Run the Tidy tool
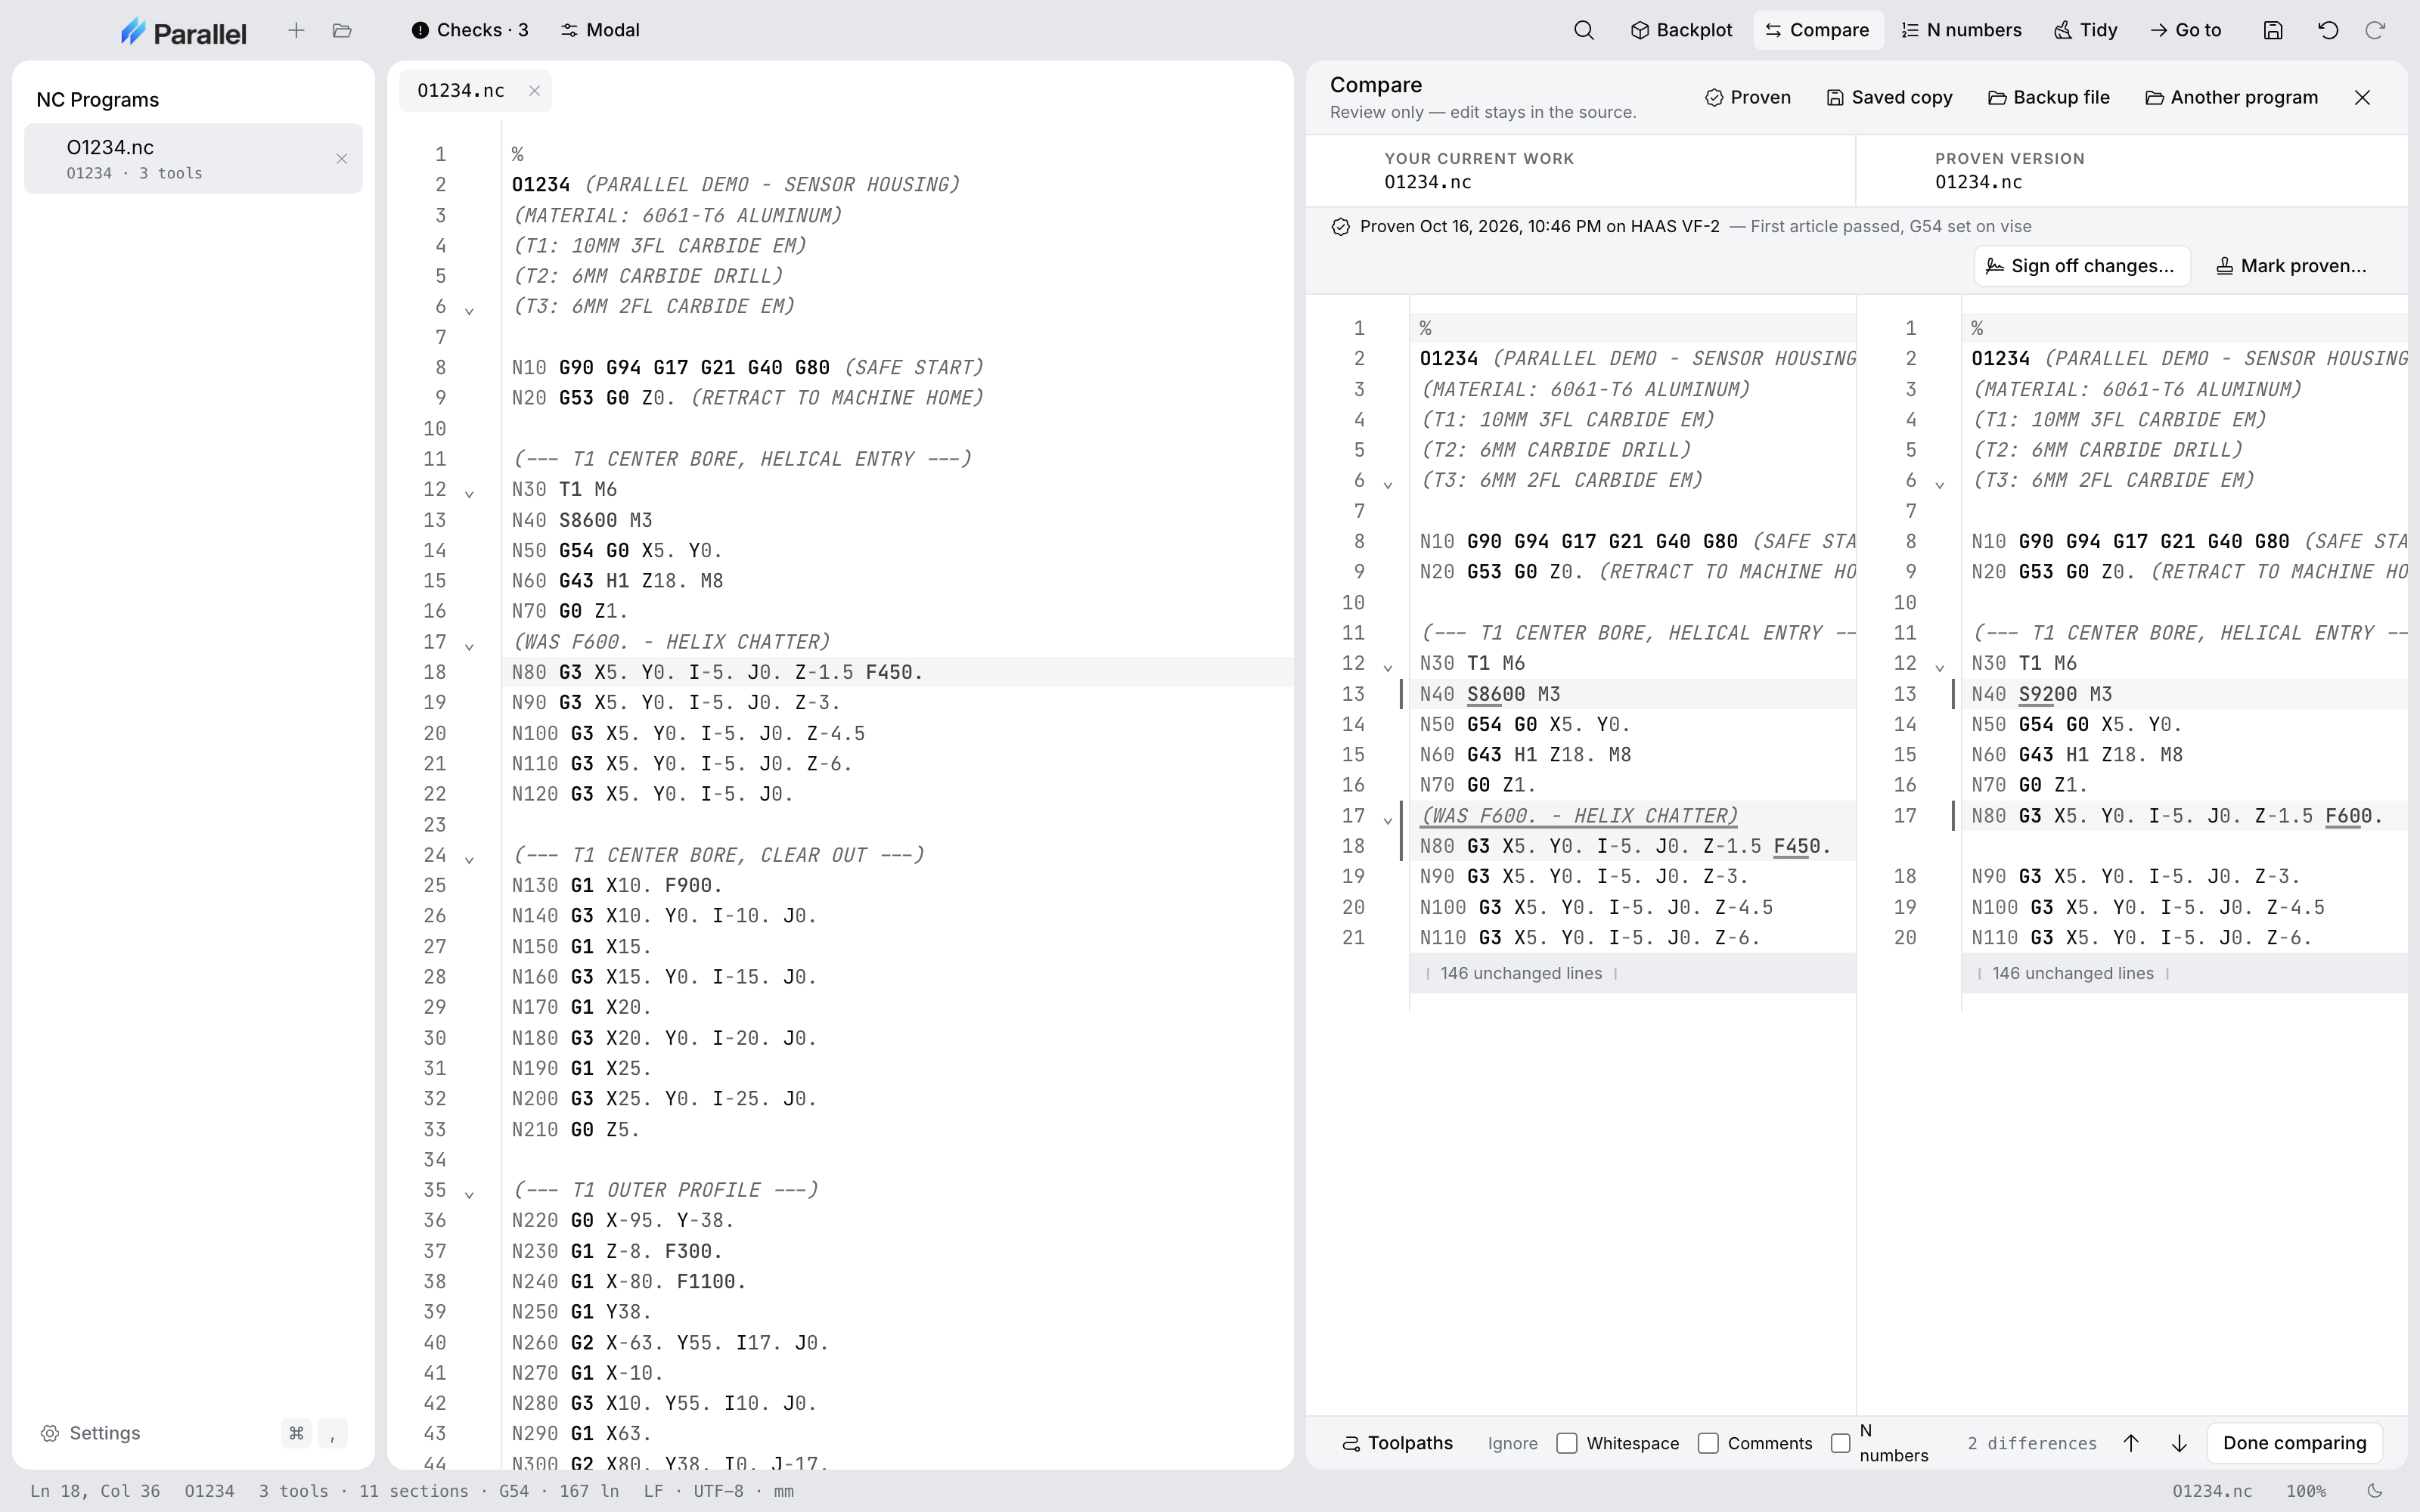The height and width of the screenshot is (1512, 2420). [x=2086, y=30]
